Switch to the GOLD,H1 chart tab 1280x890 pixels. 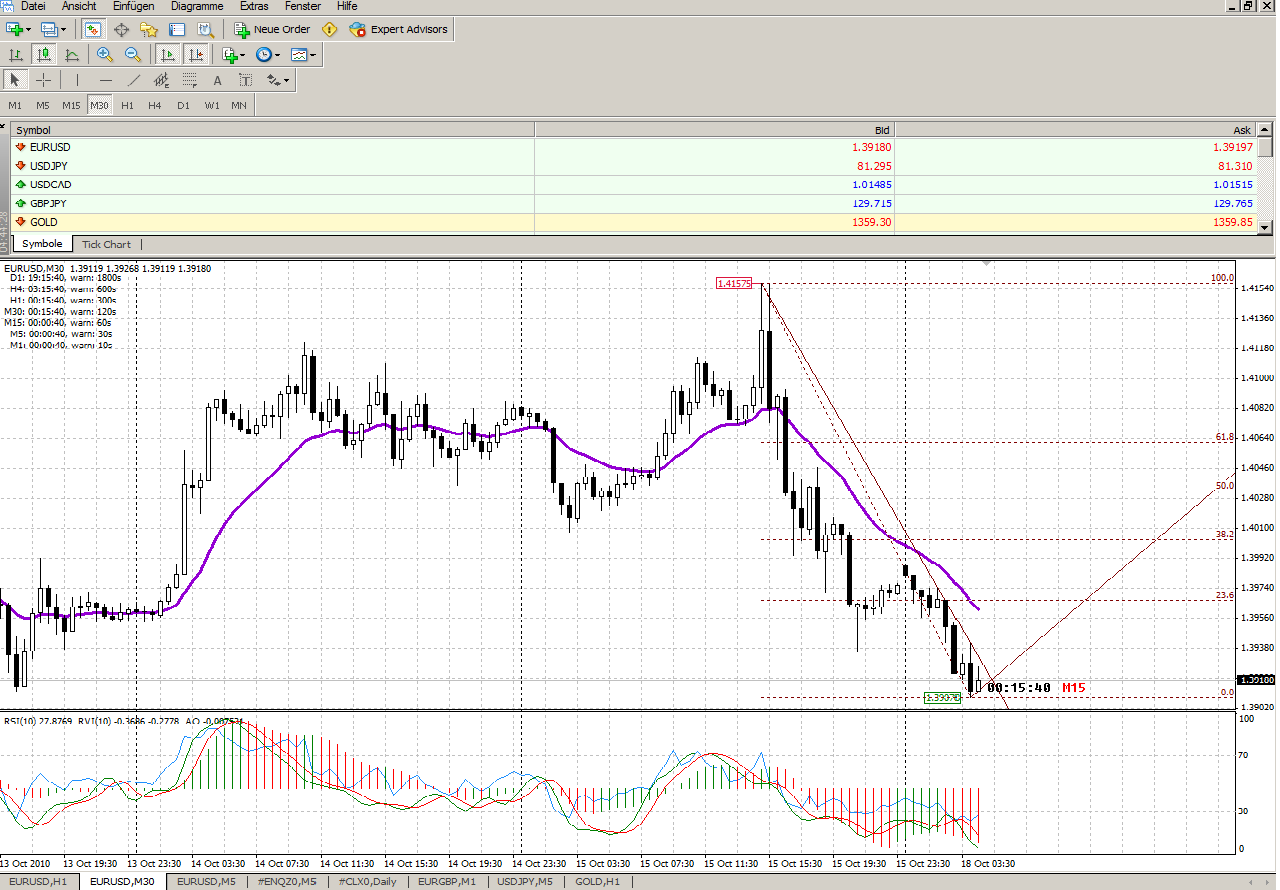pos(598,881)
